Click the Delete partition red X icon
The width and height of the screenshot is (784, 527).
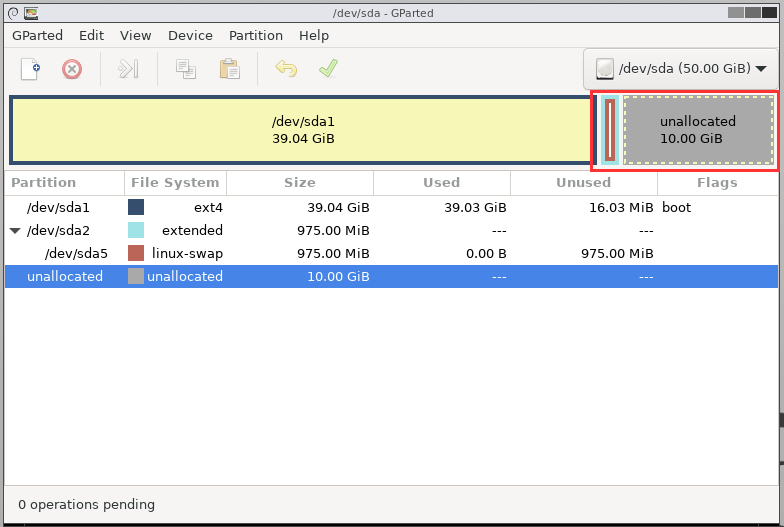(x=72, y=69)
